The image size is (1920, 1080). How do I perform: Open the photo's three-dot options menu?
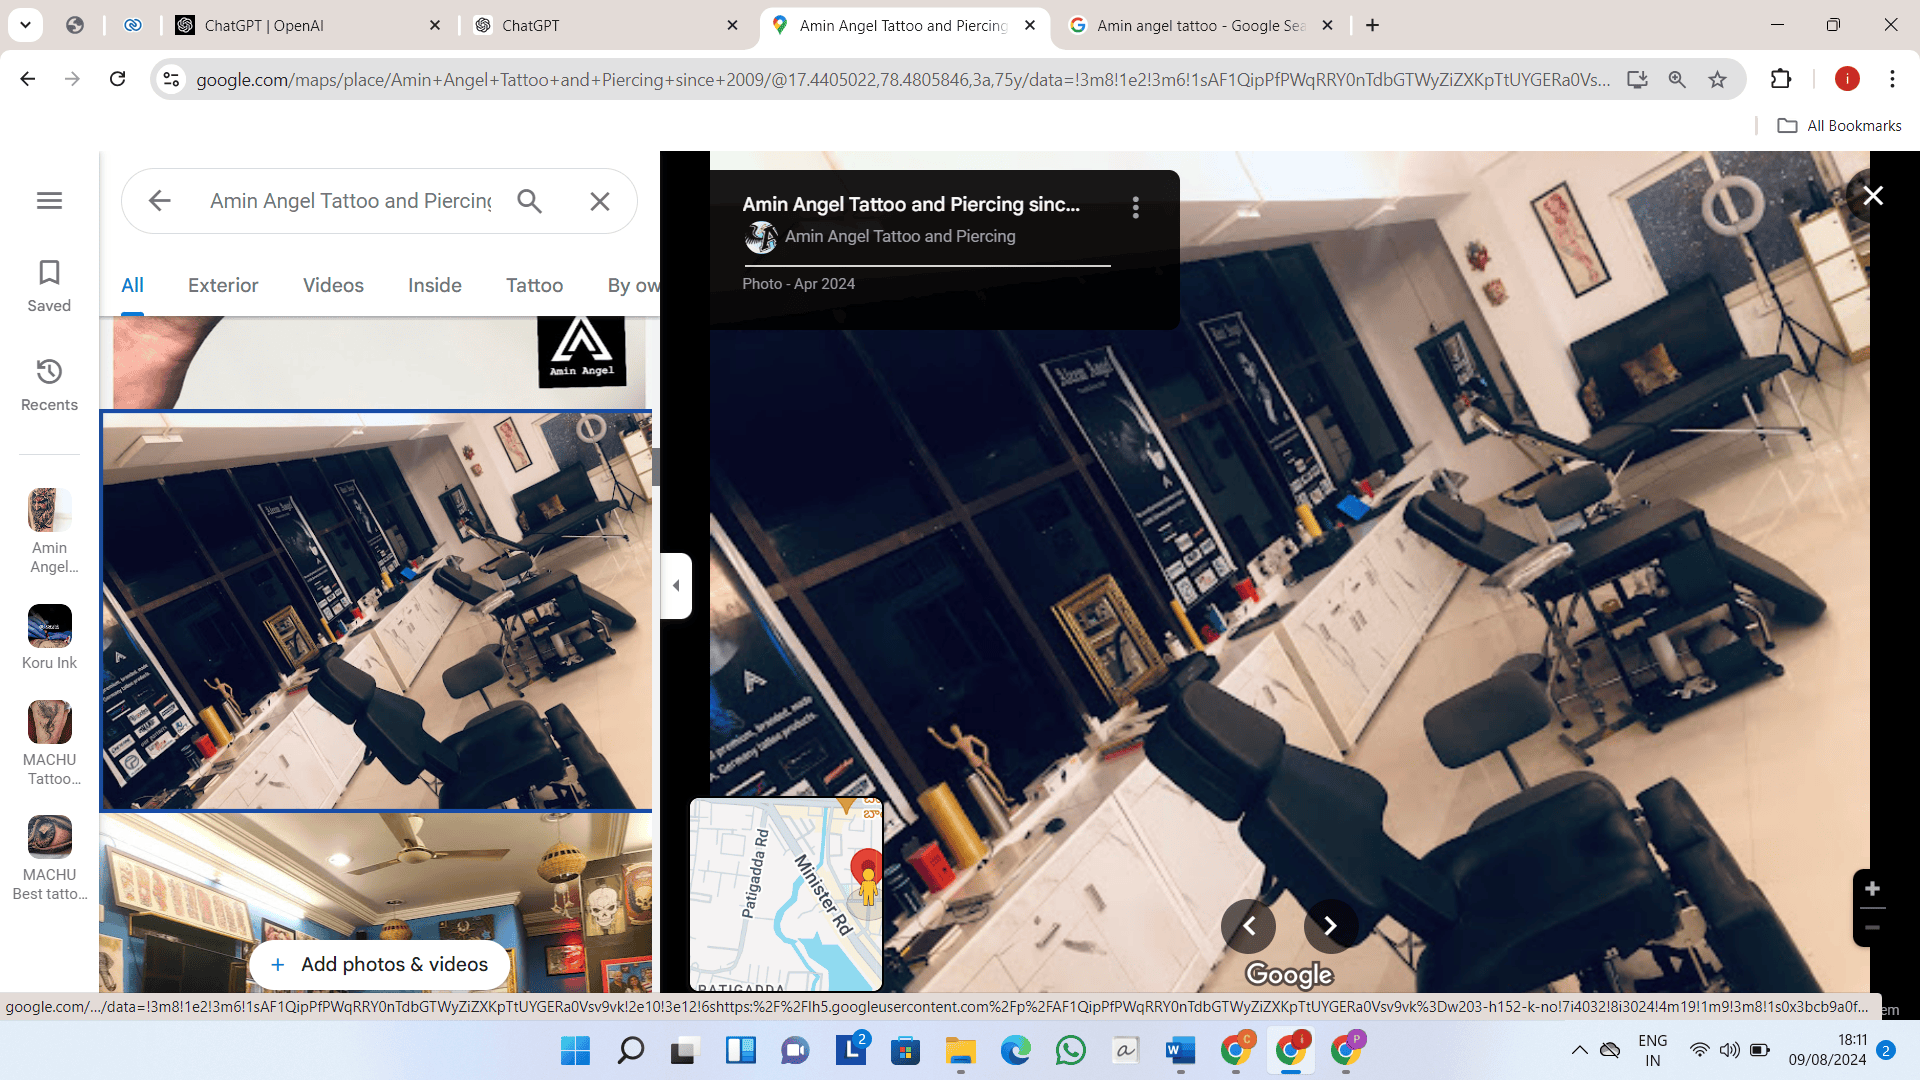click(1135, 207)
